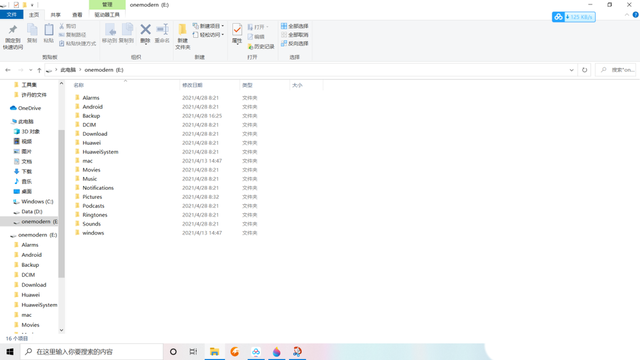Click the Rename icon in ribbon
640x360 pixels.
coord(162,33)
